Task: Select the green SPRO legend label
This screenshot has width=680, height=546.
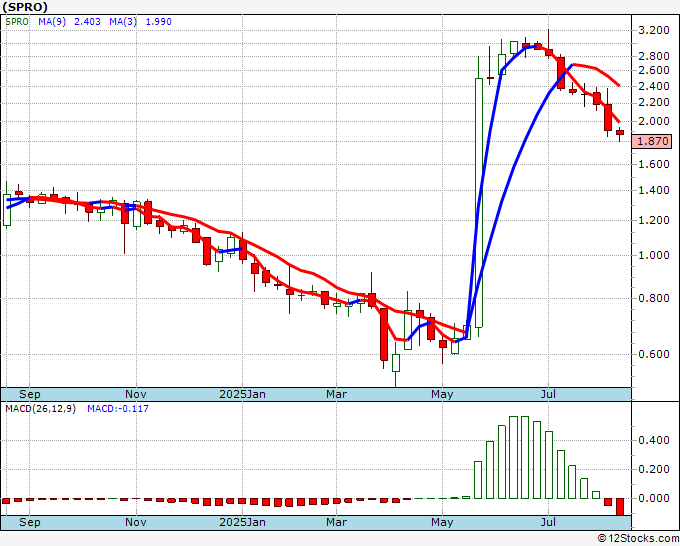Action: (17, 22)
